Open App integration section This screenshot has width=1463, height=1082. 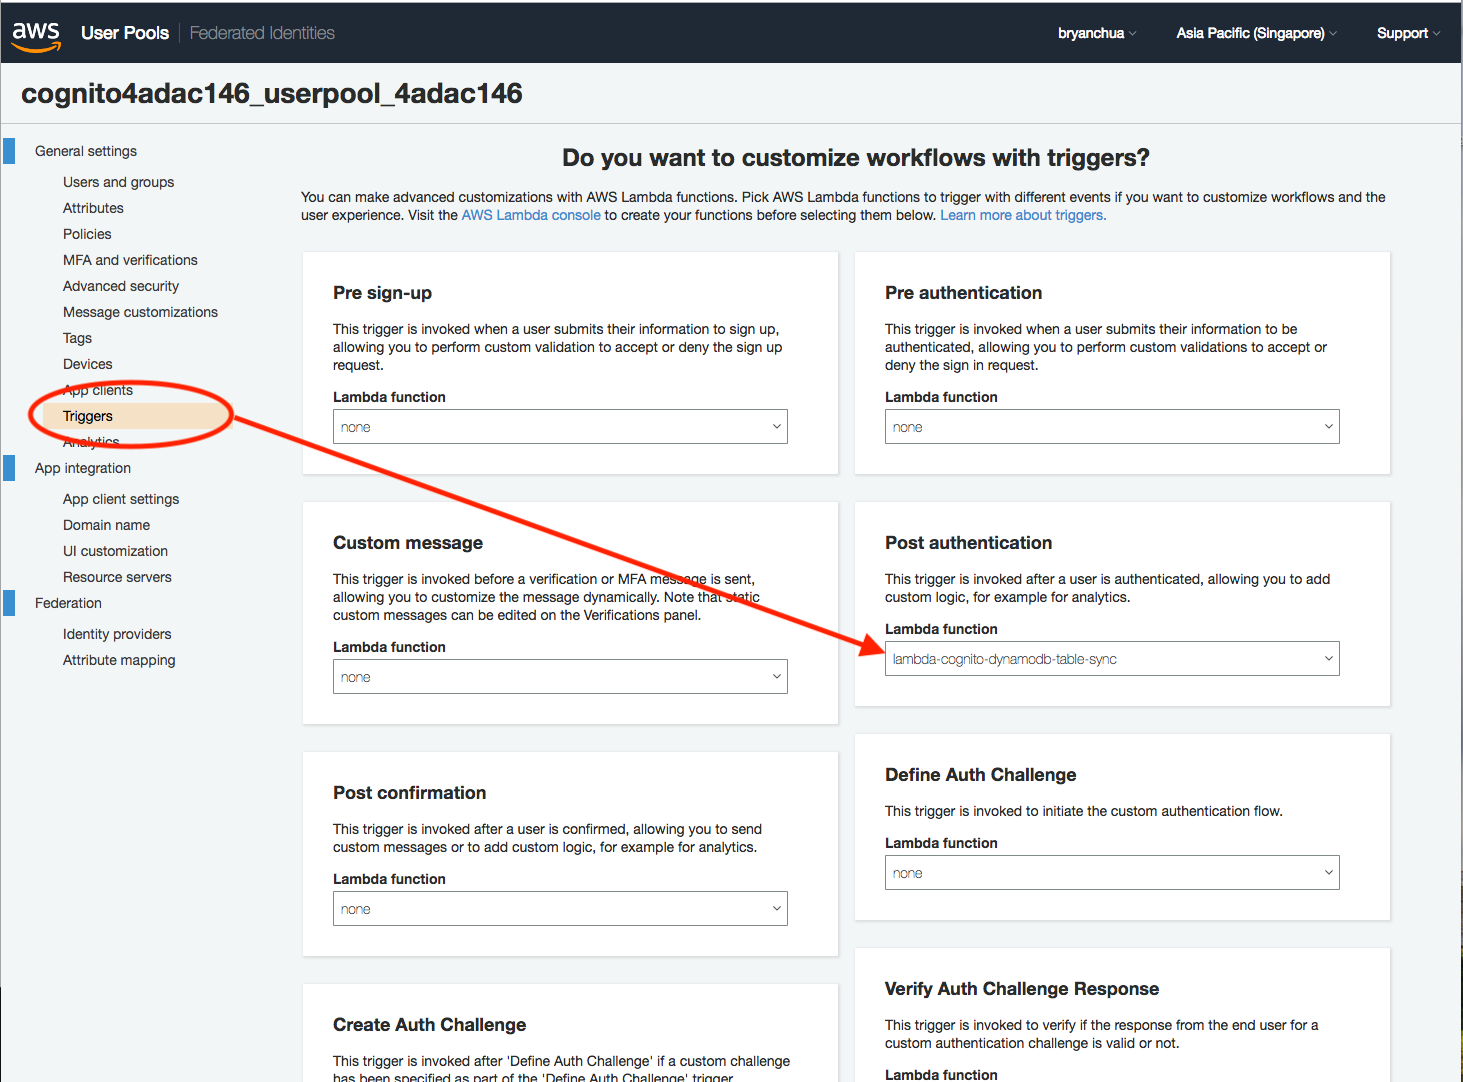pos(83,468)
